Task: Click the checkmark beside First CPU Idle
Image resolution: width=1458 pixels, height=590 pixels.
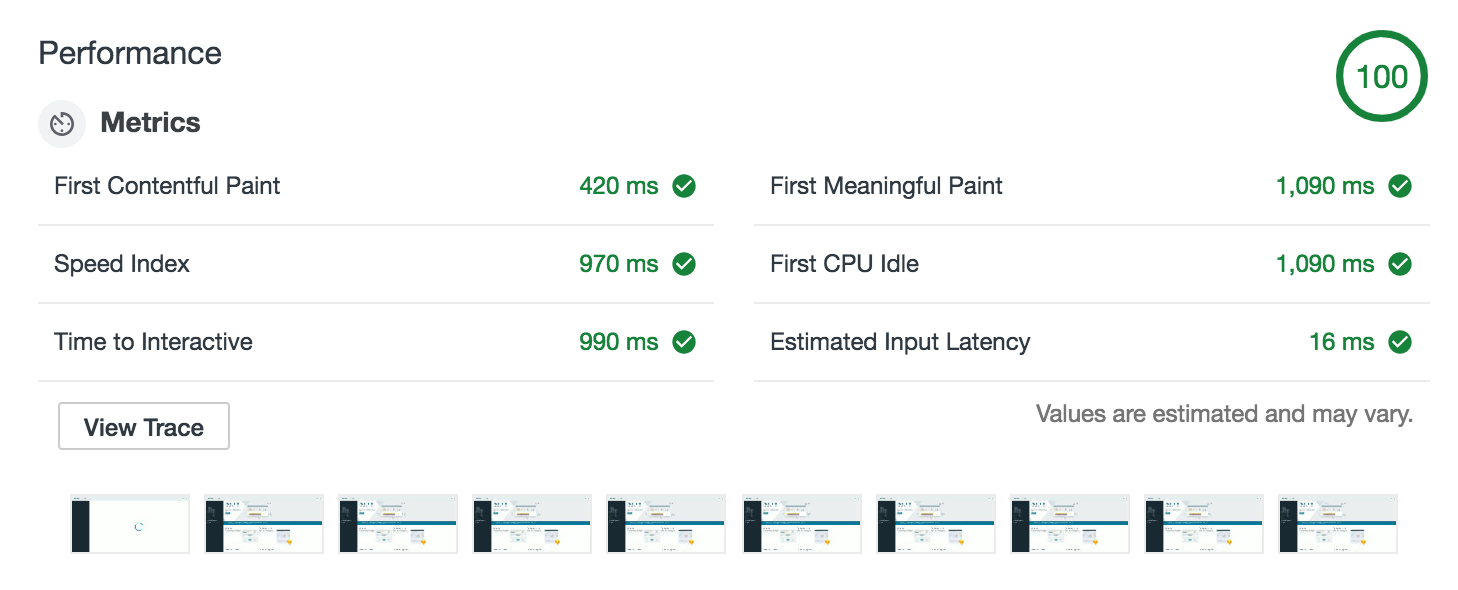Action: pyautogui.click(x=1399, y=264)
